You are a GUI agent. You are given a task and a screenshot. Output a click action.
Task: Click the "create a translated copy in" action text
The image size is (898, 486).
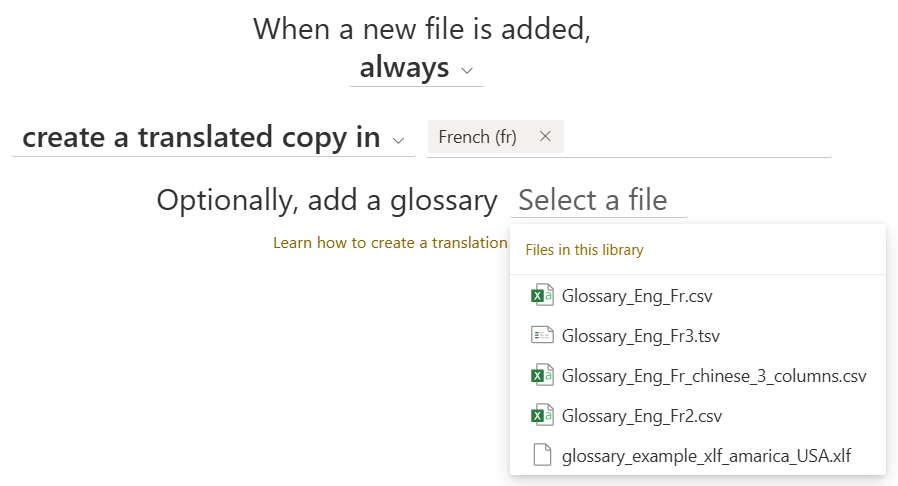[x=201, y=138]
